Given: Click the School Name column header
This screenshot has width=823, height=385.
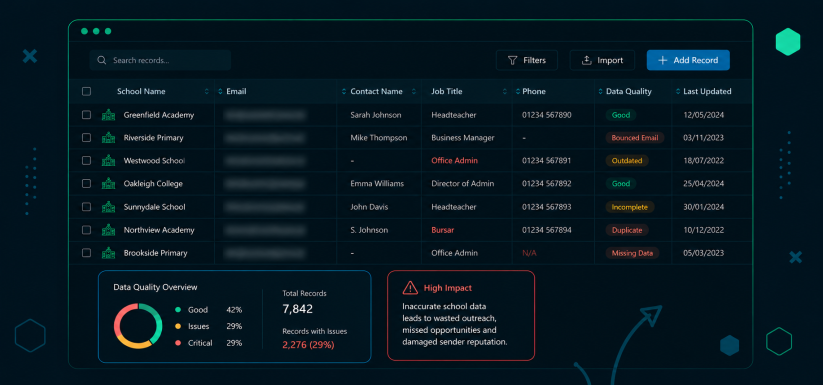Looking at the screenshot, I should (141, 91).
